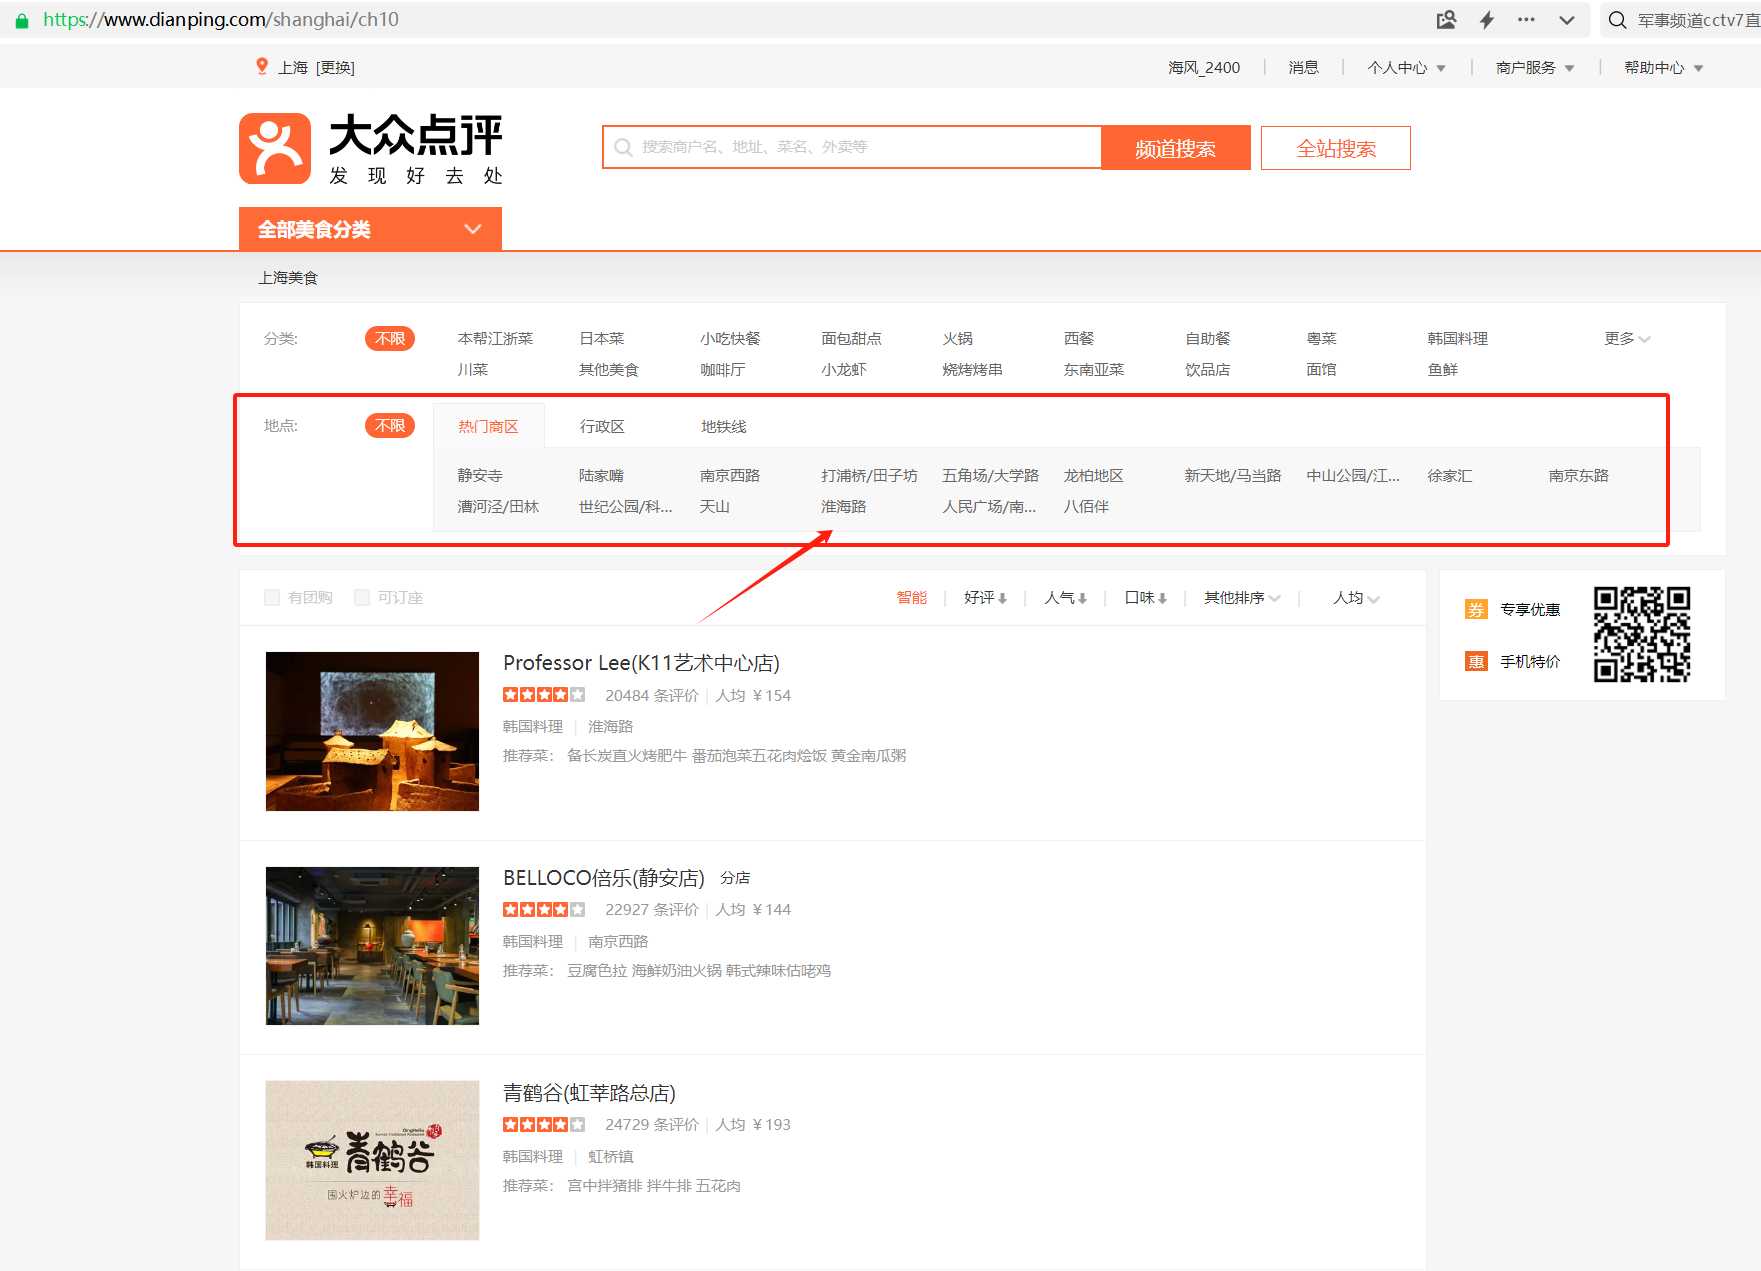Image resolution: width=1761 pixels, height=1271 pixels.
Task: Click the location pin icon near 上海
Action: pyautogui.click(x=262, y=66)
